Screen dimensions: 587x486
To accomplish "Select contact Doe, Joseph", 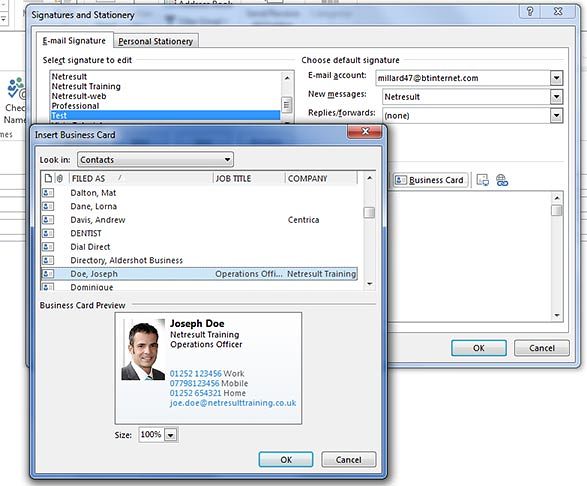I will coord(199,274).
